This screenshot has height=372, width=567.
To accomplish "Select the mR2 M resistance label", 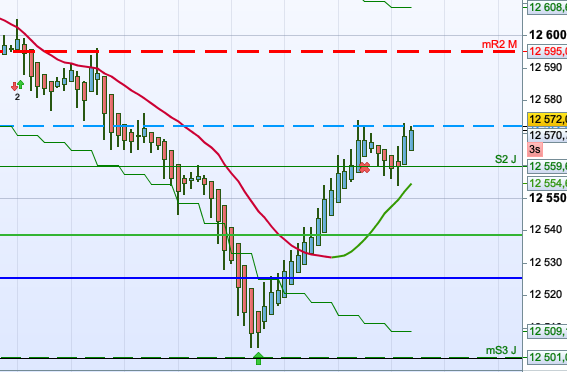I will pos(499,44).
